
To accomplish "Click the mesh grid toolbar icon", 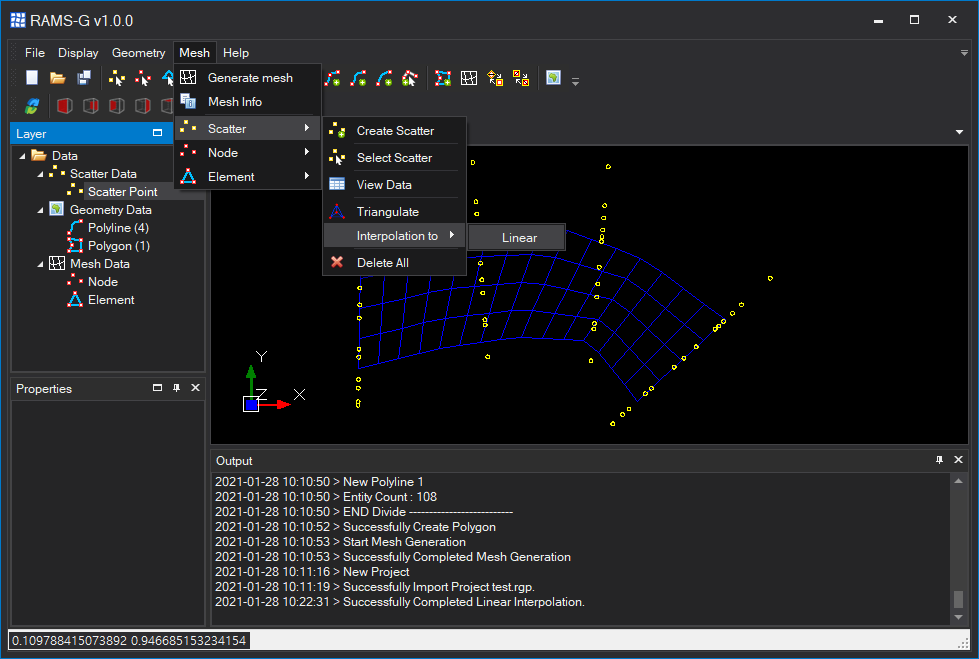I will coord(469,78).
